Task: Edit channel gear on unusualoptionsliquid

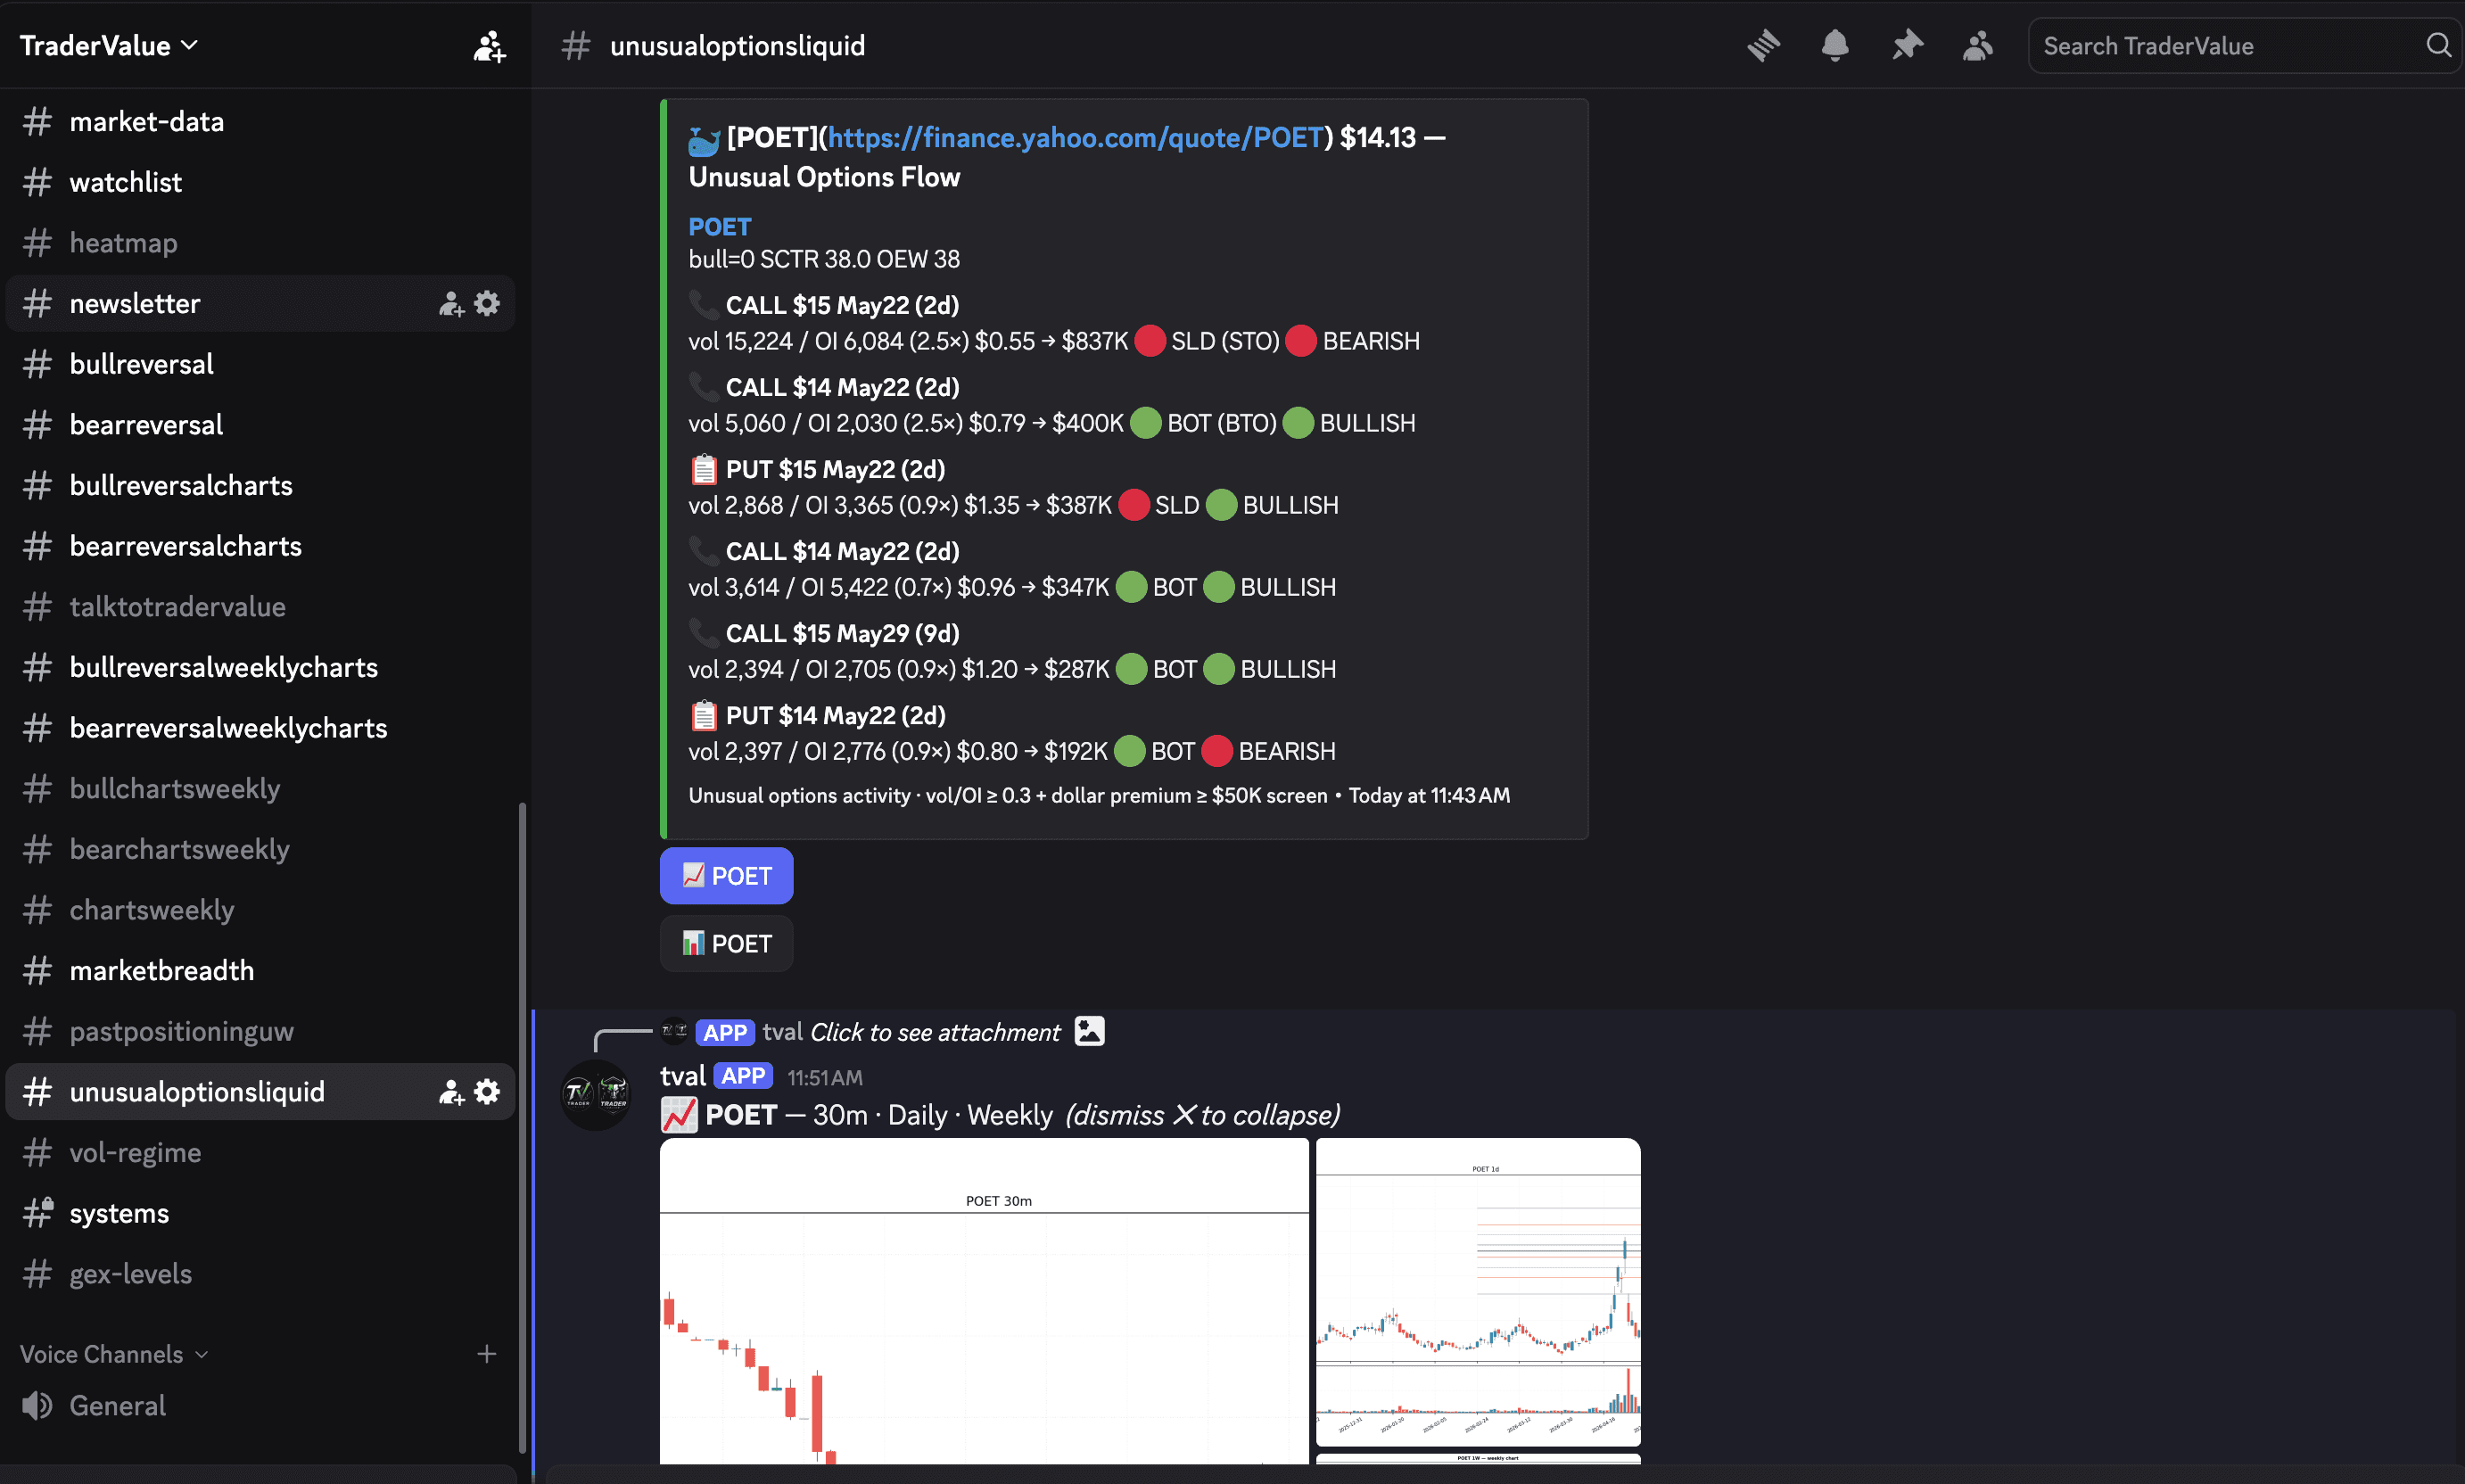Action: [x=487, y=1091]
